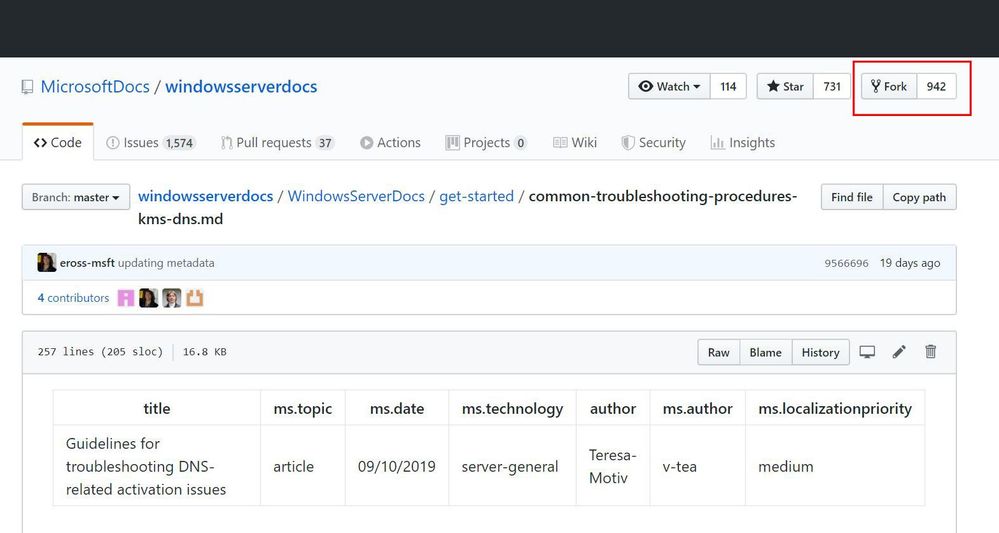Open desktop view monitor icon

point(867,352)
